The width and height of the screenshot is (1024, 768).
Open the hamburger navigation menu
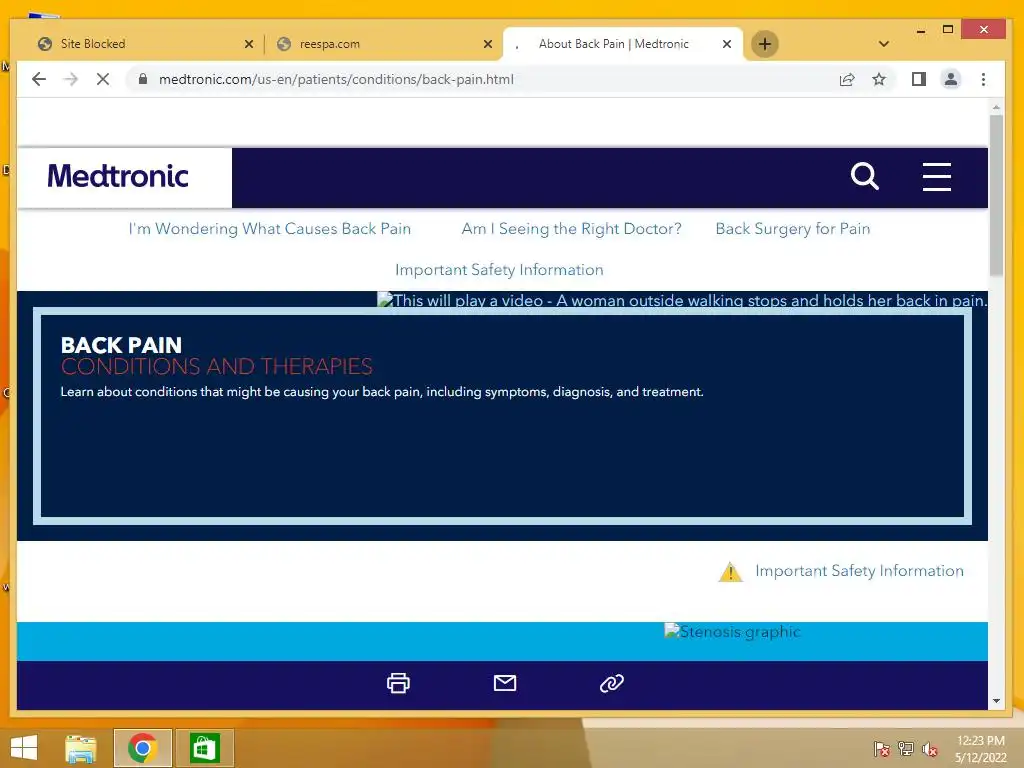[x=936, y=177]
